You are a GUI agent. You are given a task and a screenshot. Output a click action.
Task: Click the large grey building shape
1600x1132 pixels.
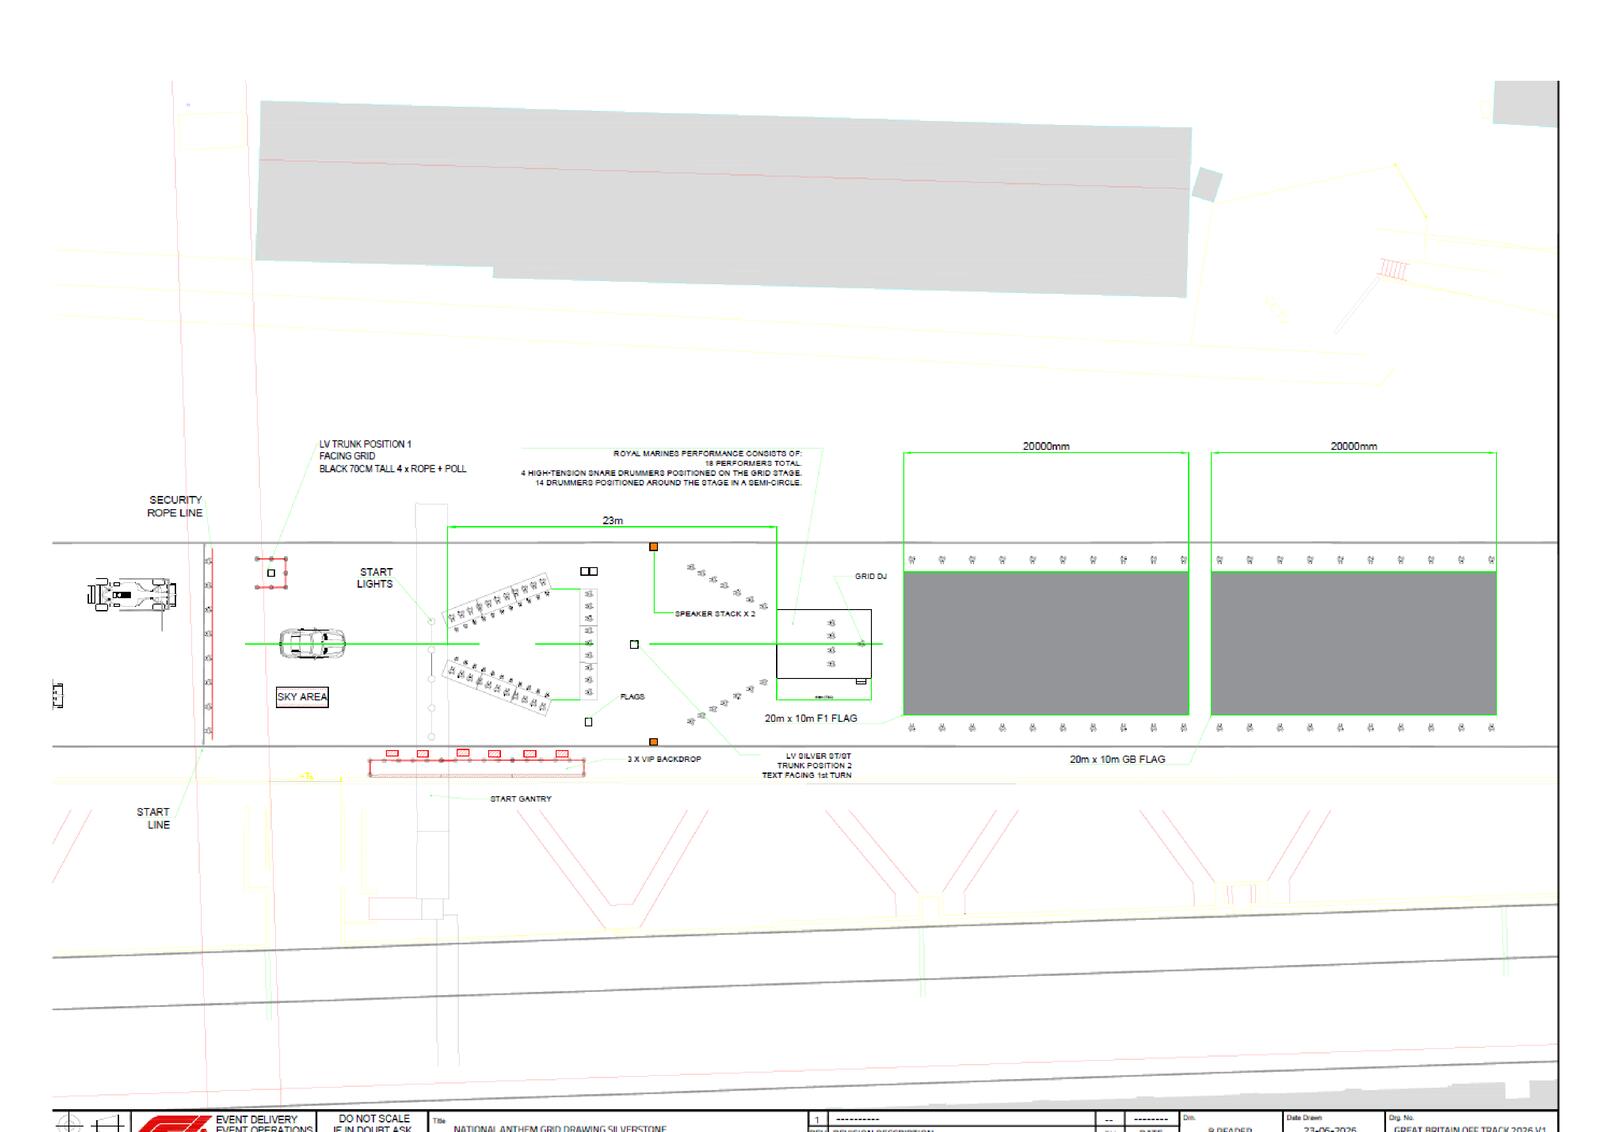[x=723, y=198]
